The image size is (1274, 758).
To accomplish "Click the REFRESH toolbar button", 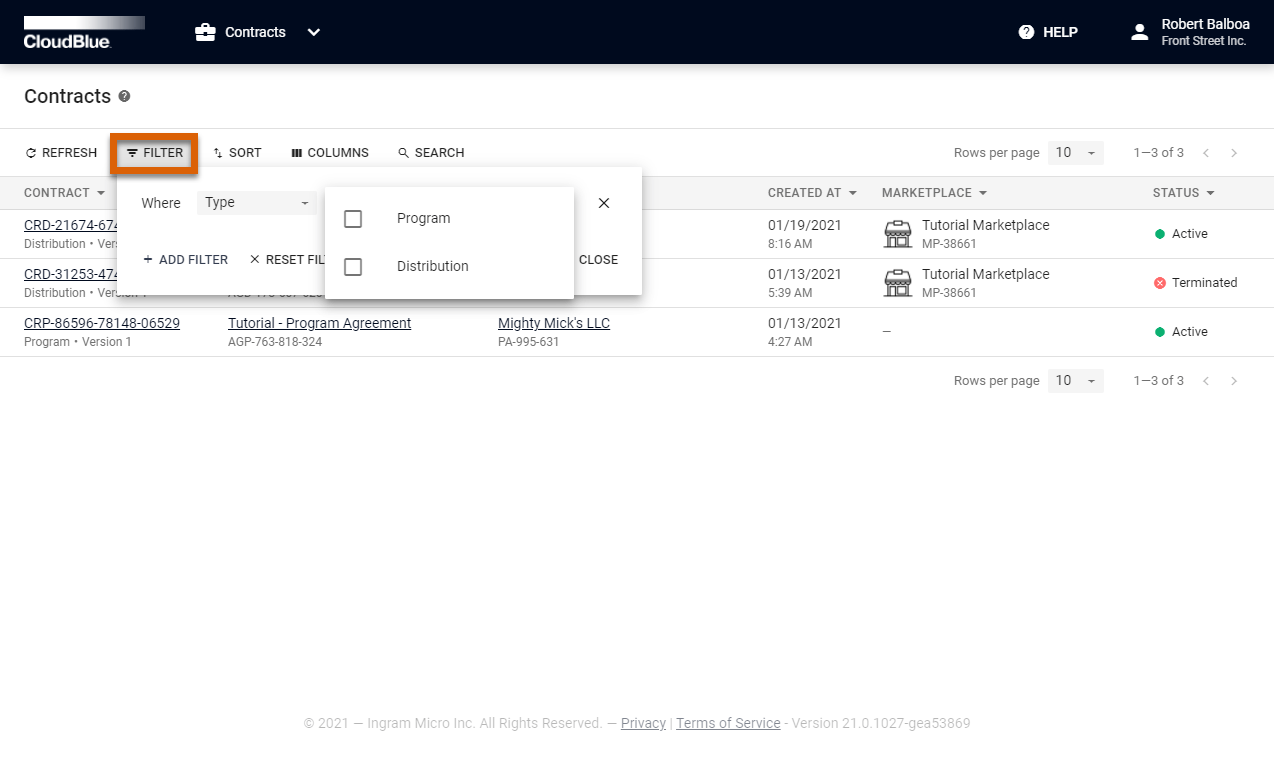I will 61,153.
